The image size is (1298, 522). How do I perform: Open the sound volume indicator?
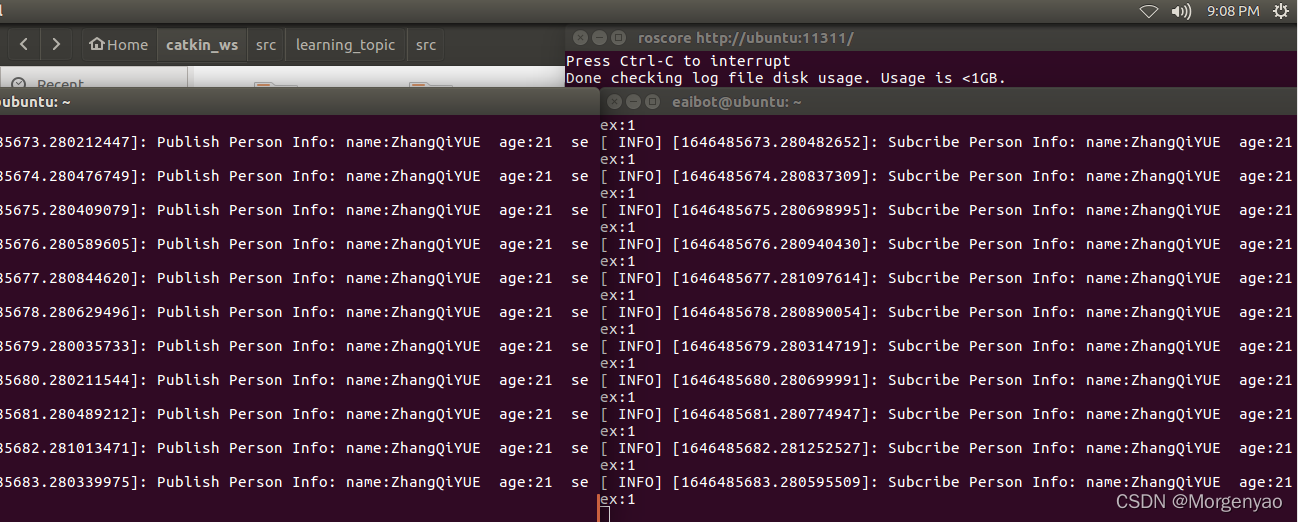(x=1181, y=12)
